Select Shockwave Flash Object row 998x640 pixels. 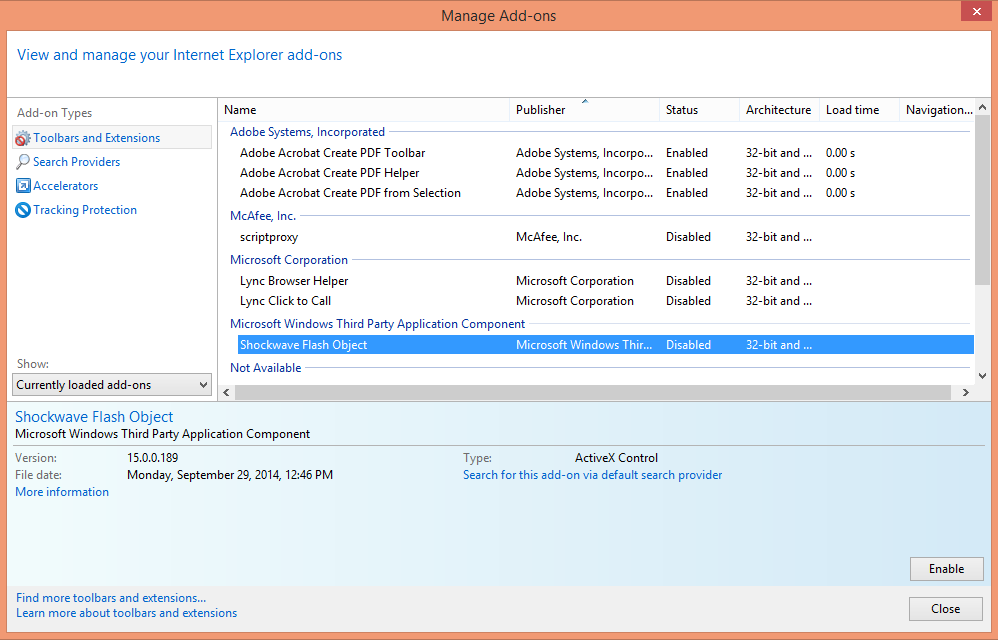point(605,345)
